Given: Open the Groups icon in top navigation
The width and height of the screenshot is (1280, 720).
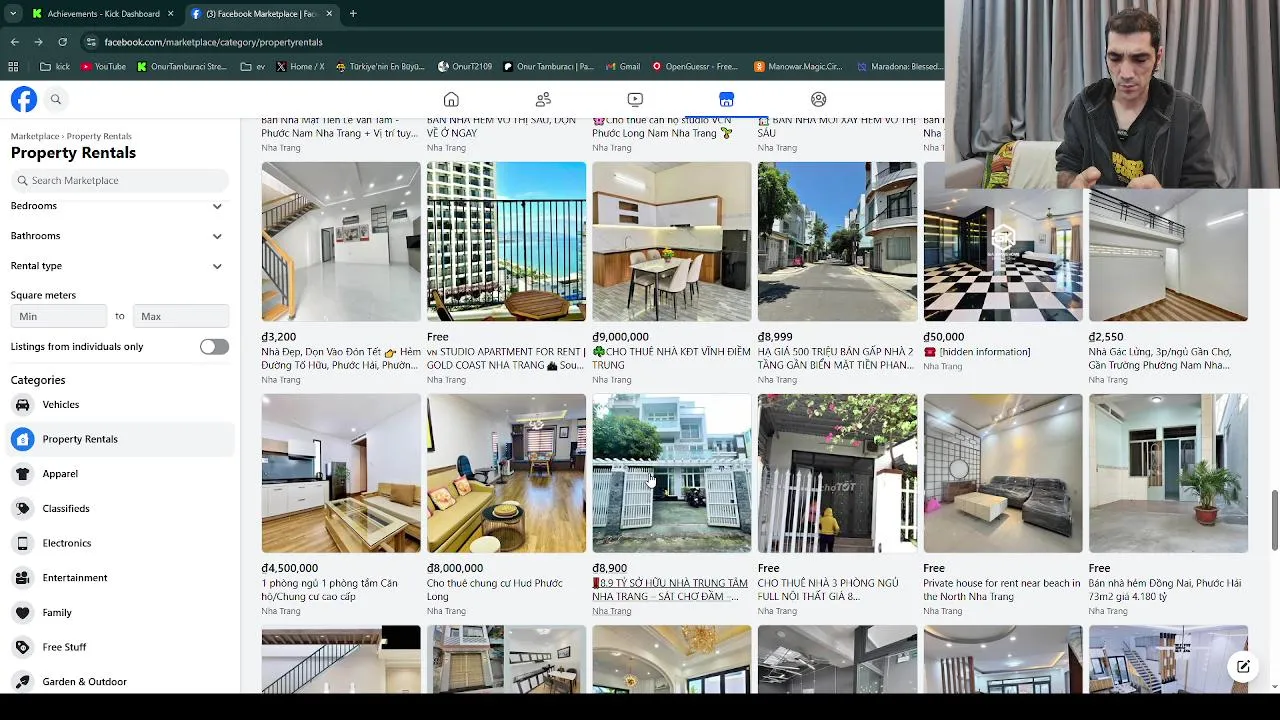Looking at the screenshot, I should [818, 99].
